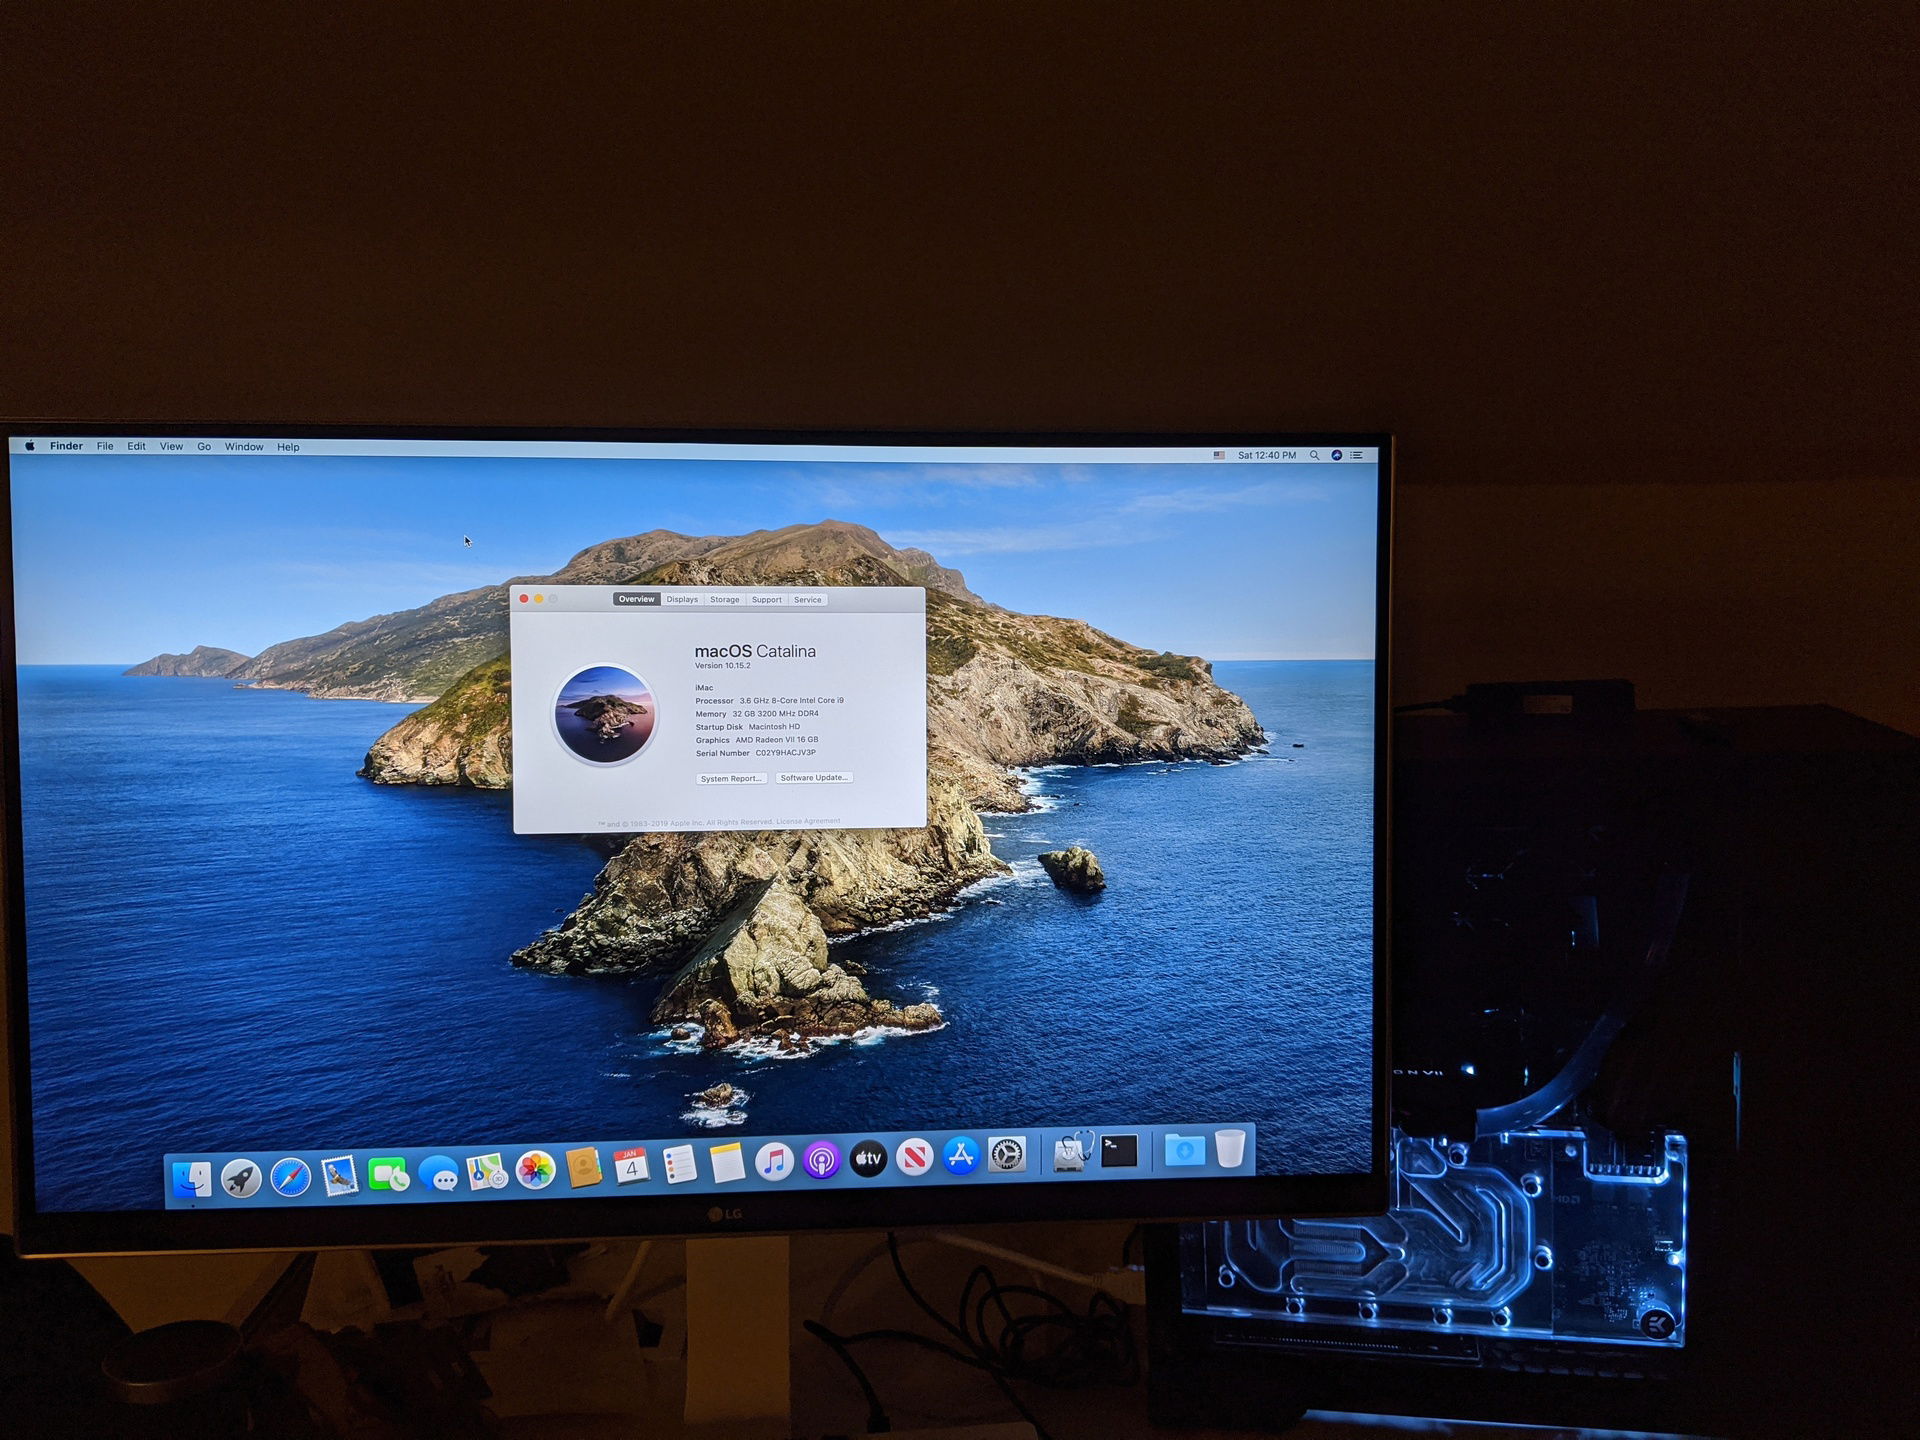Open Spotlight search in the menu bar
Image resolution: width=1920 pixels, height=1440 pixels.
[1315, 455]
